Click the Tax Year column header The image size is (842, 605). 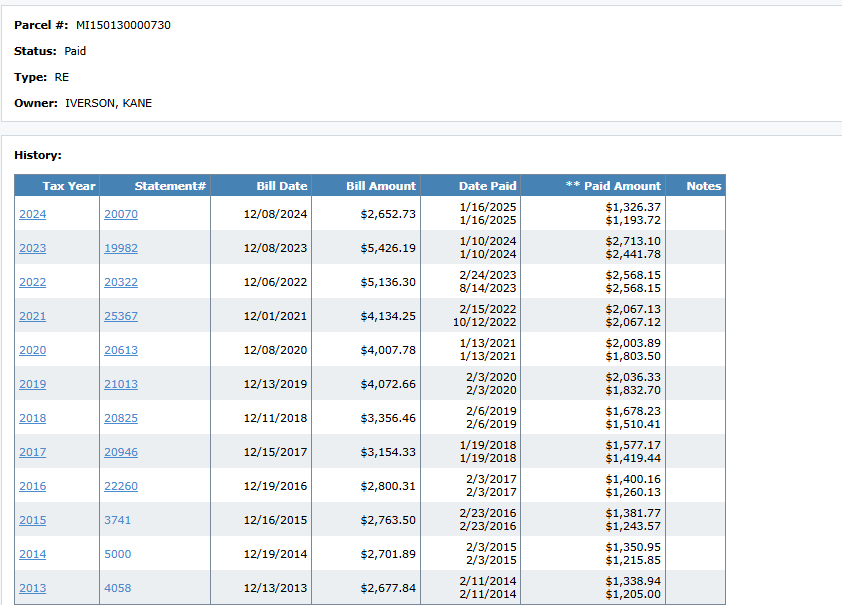pos(68,186)
